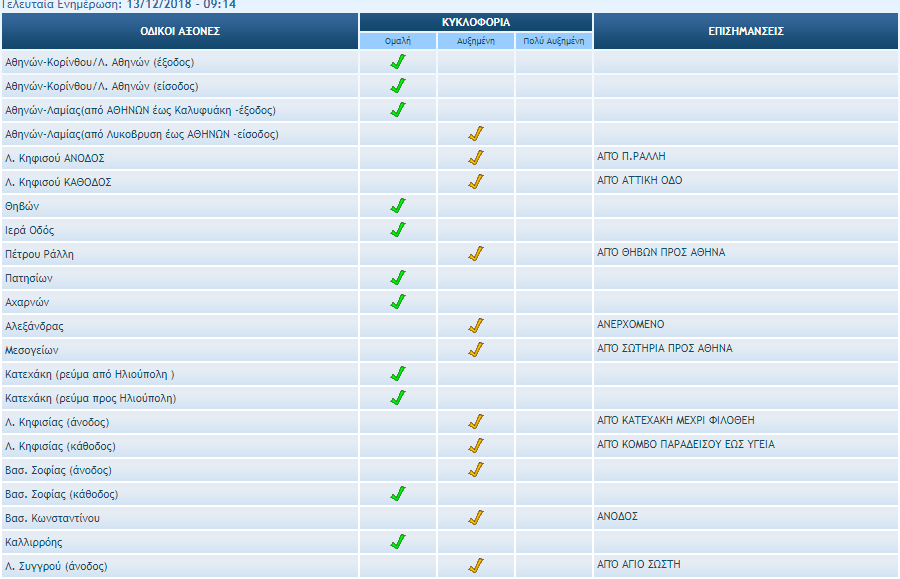Click yellow checkmark for Αλεξάνδρας row
The width and height of the screenshot is (900, 579).
pyautogui.click(x=476, y=326)
